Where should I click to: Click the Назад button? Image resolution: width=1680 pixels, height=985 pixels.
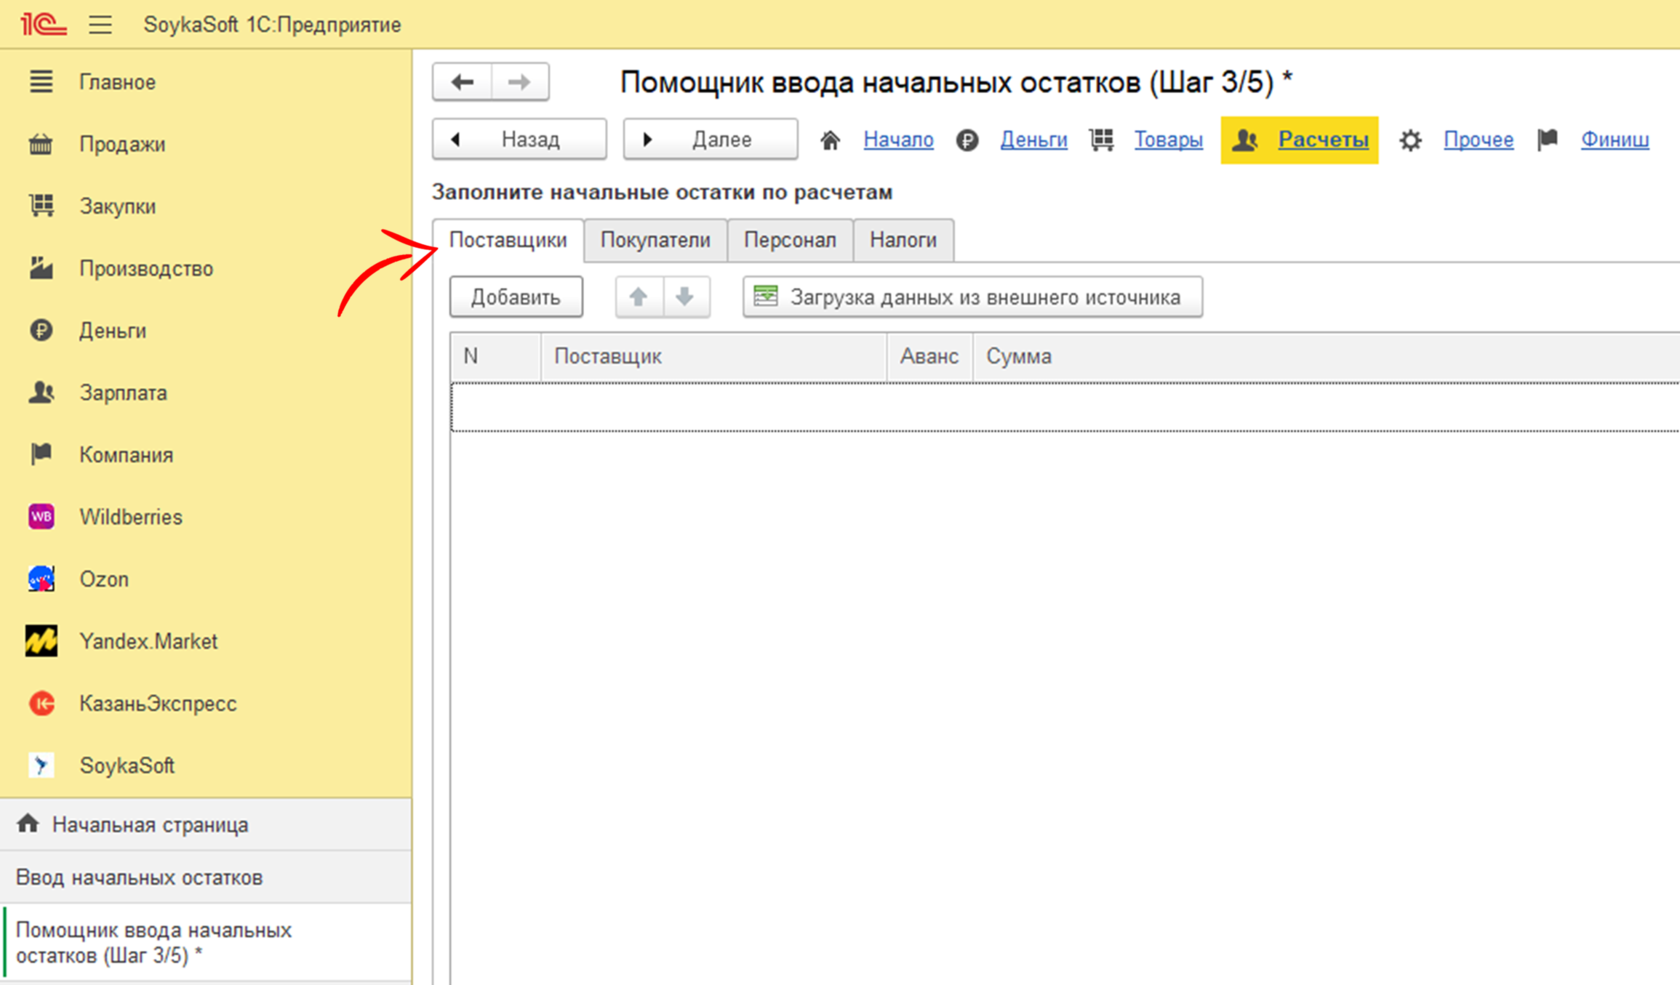coord(519,139)
